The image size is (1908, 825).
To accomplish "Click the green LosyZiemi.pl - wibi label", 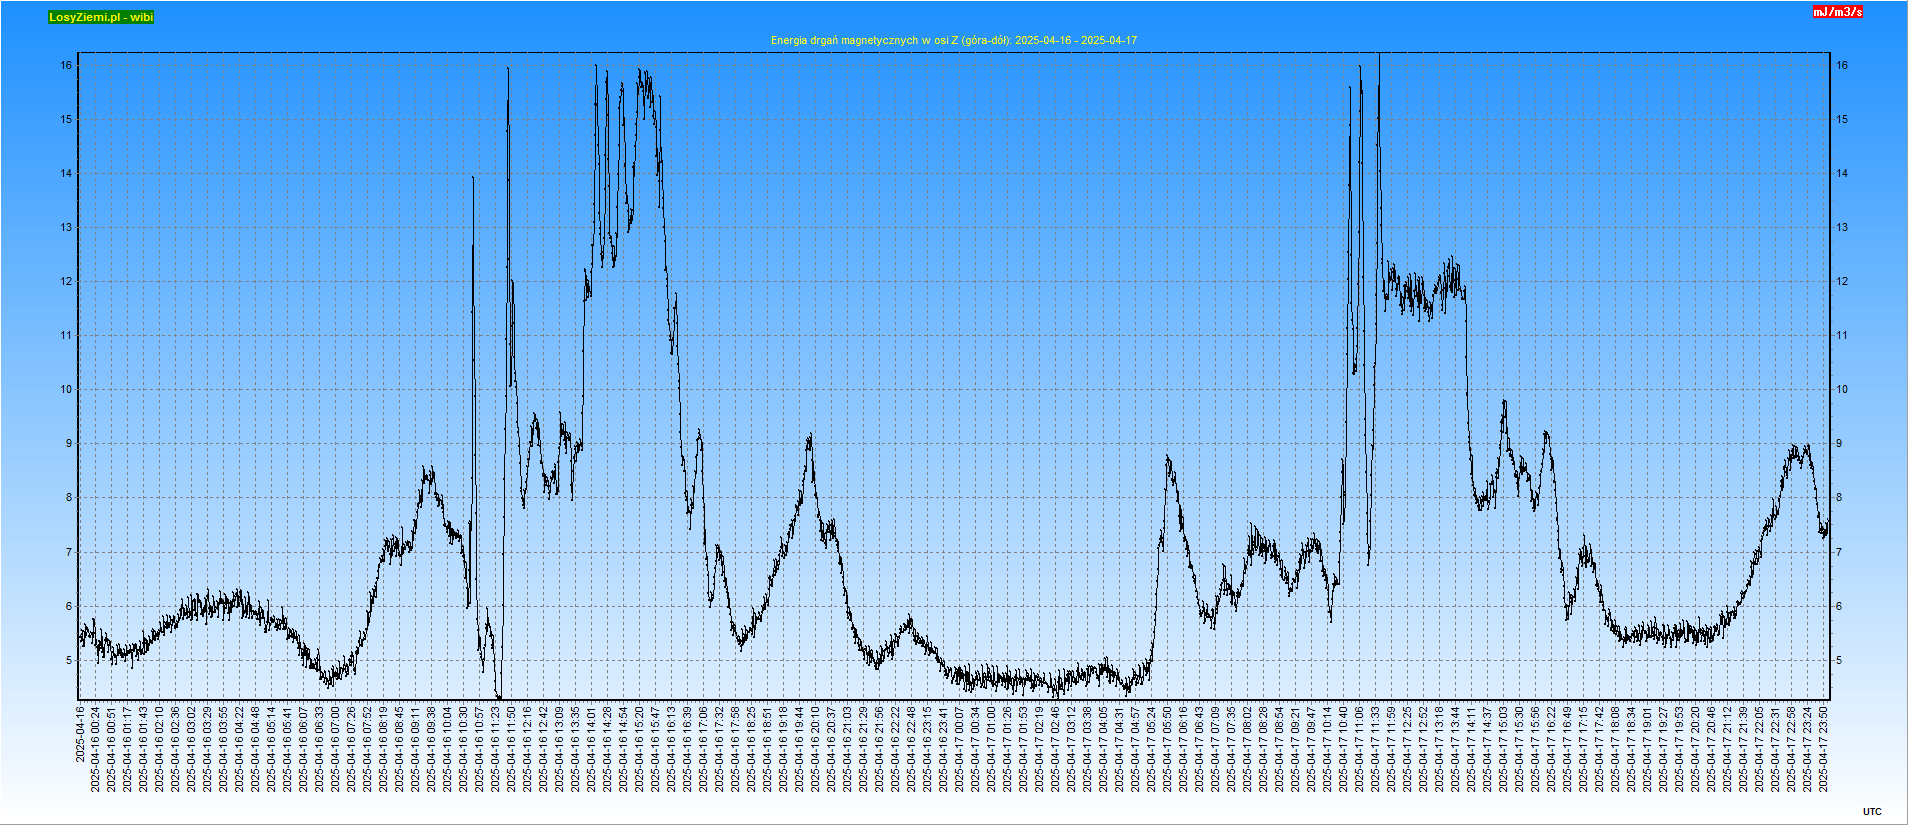I will [101, 17].
